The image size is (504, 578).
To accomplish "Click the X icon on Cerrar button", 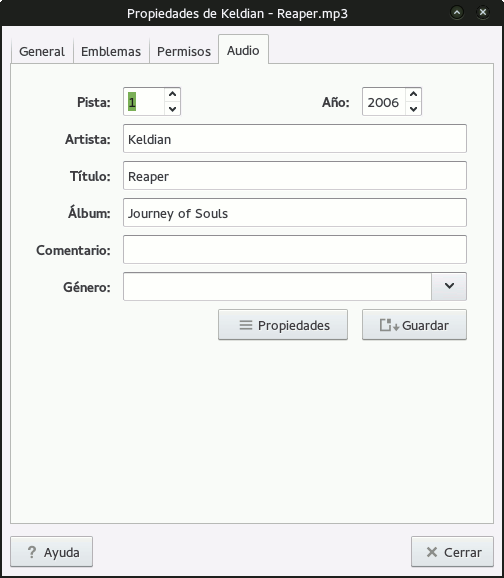I will click(431, 552).
